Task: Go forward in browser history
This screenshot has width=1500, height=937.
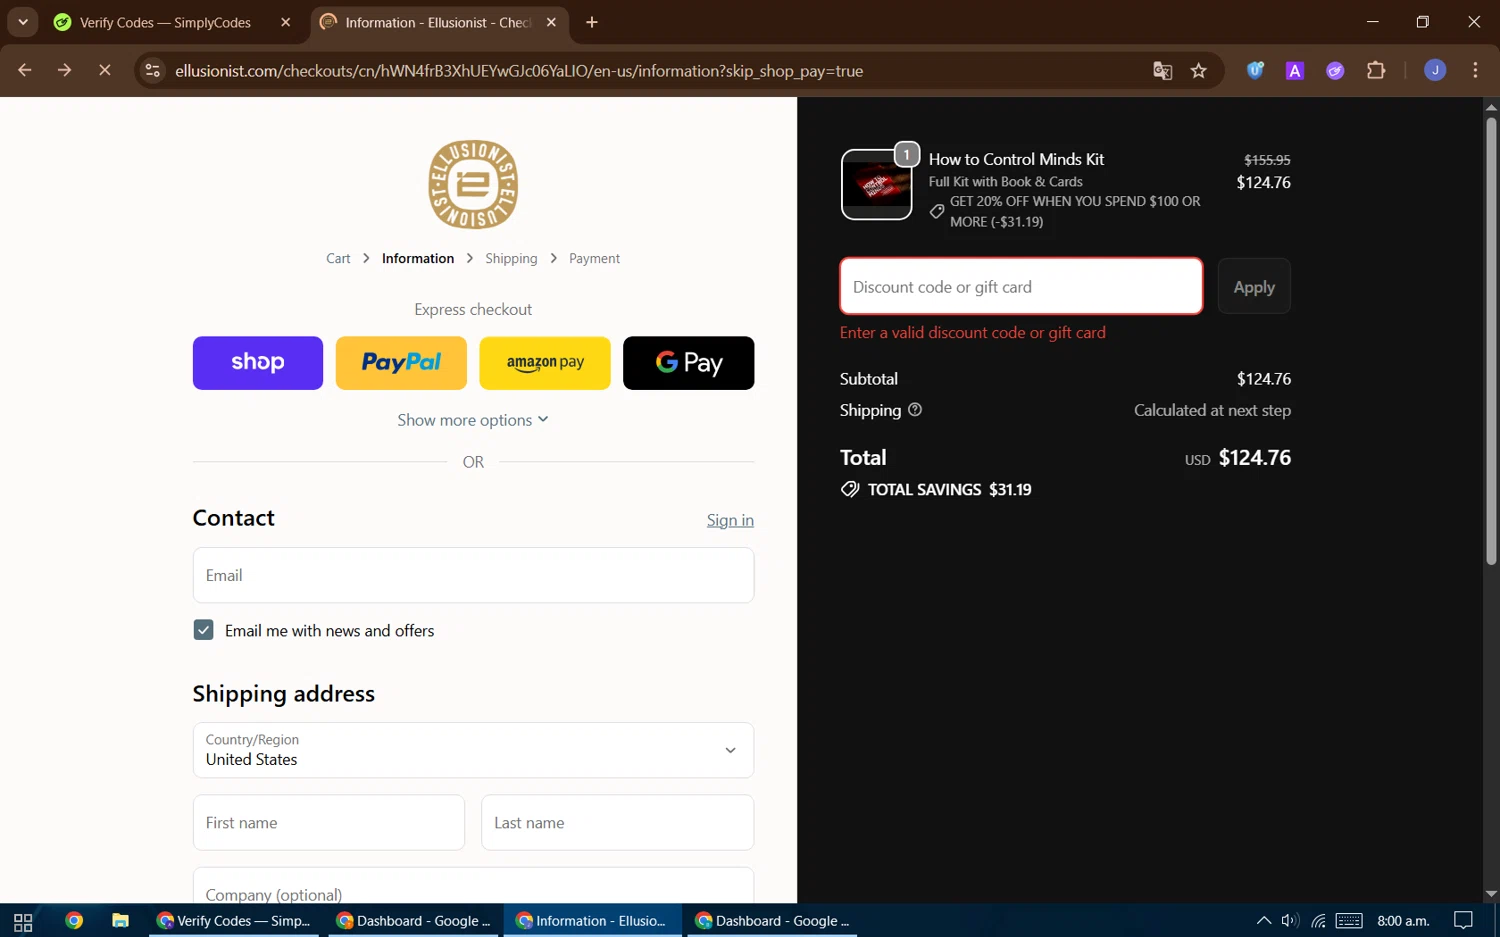Action: pos(65,70)
